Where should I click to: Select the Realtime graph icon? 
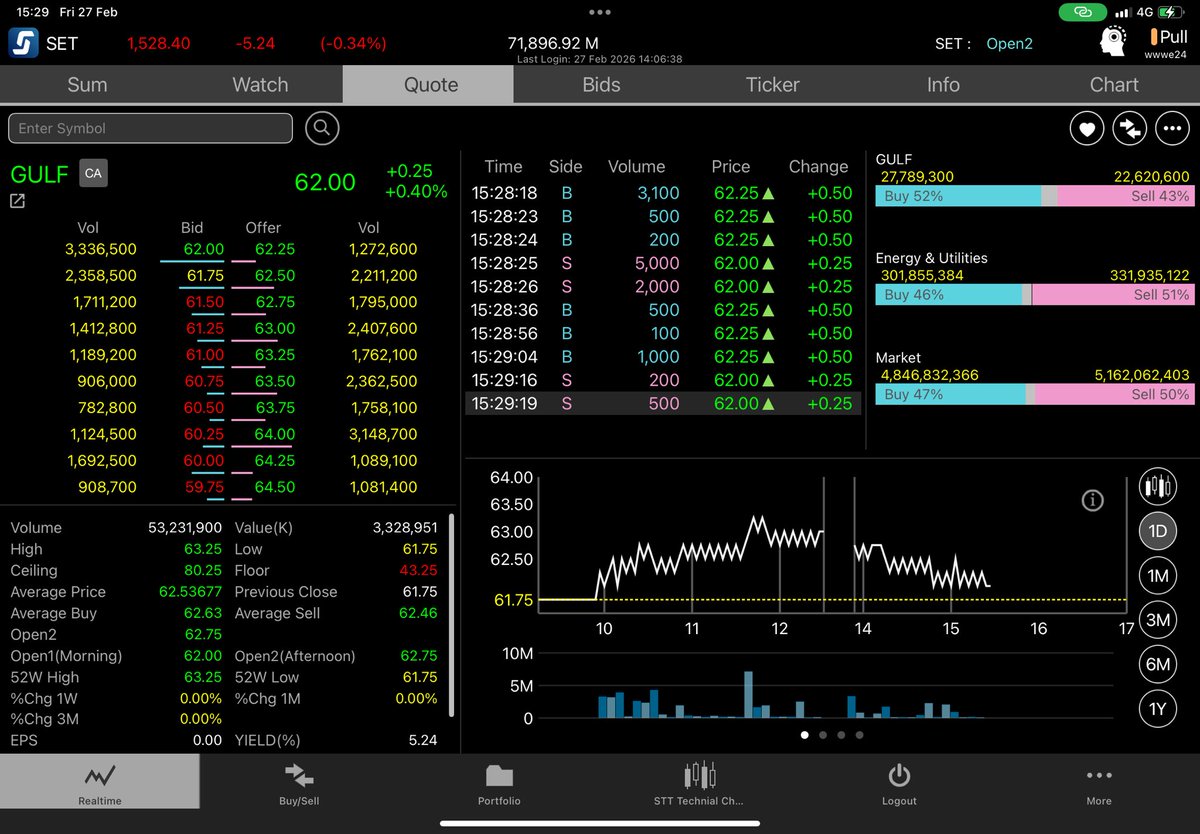pyautogui.click(x=99, y=784)
